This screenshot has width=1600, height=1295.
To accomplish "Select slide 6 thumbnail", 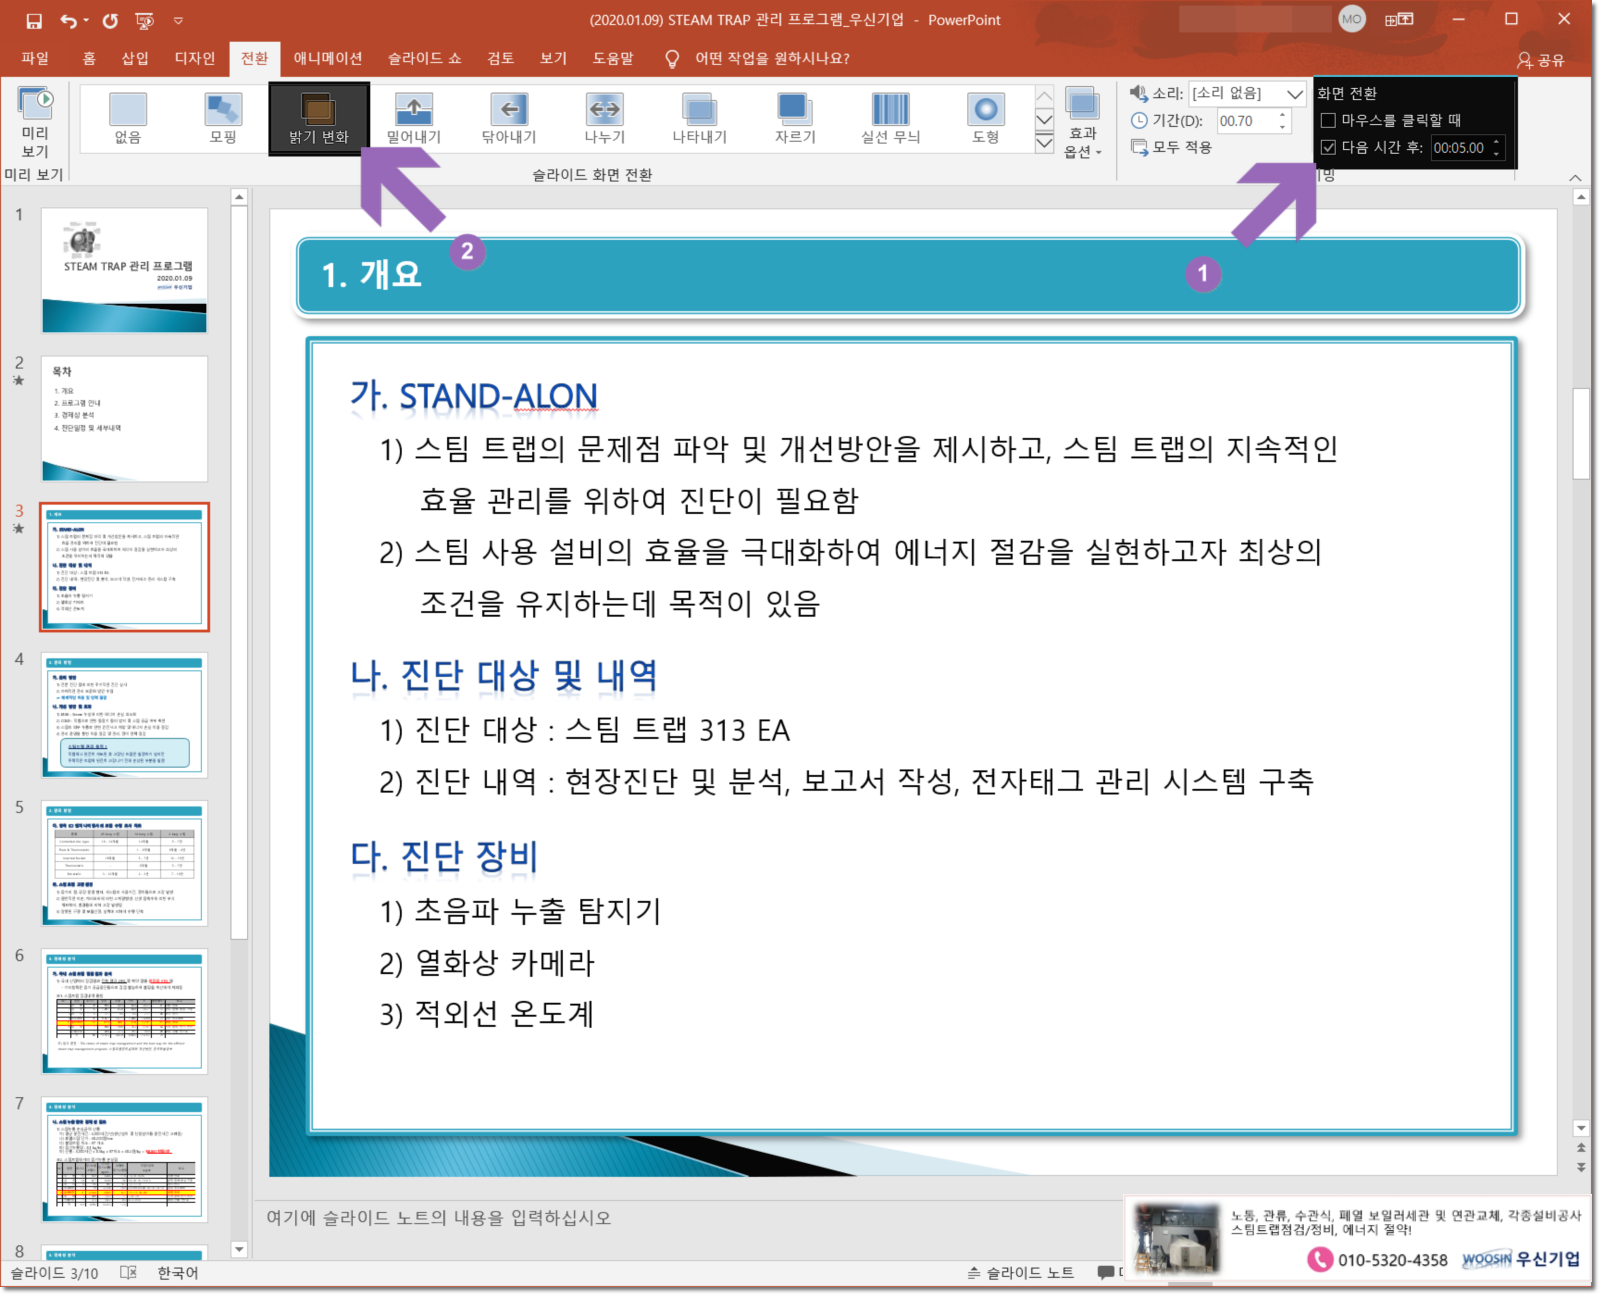I will tap(124, 1011).
